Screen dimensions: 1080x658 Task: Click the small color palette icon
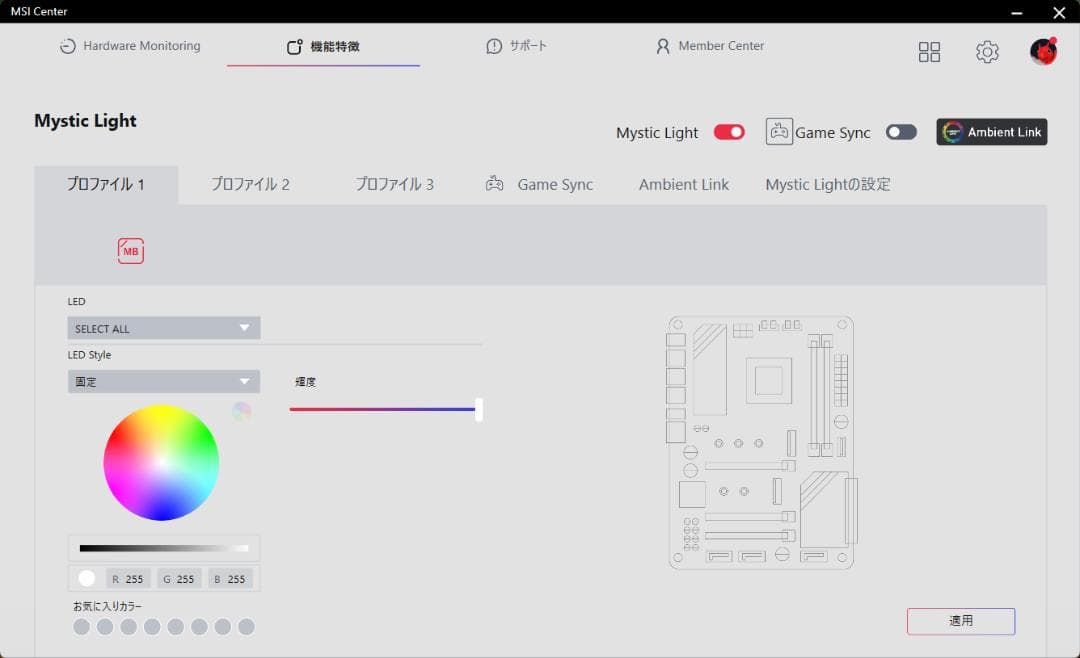[x=241, y=411]
